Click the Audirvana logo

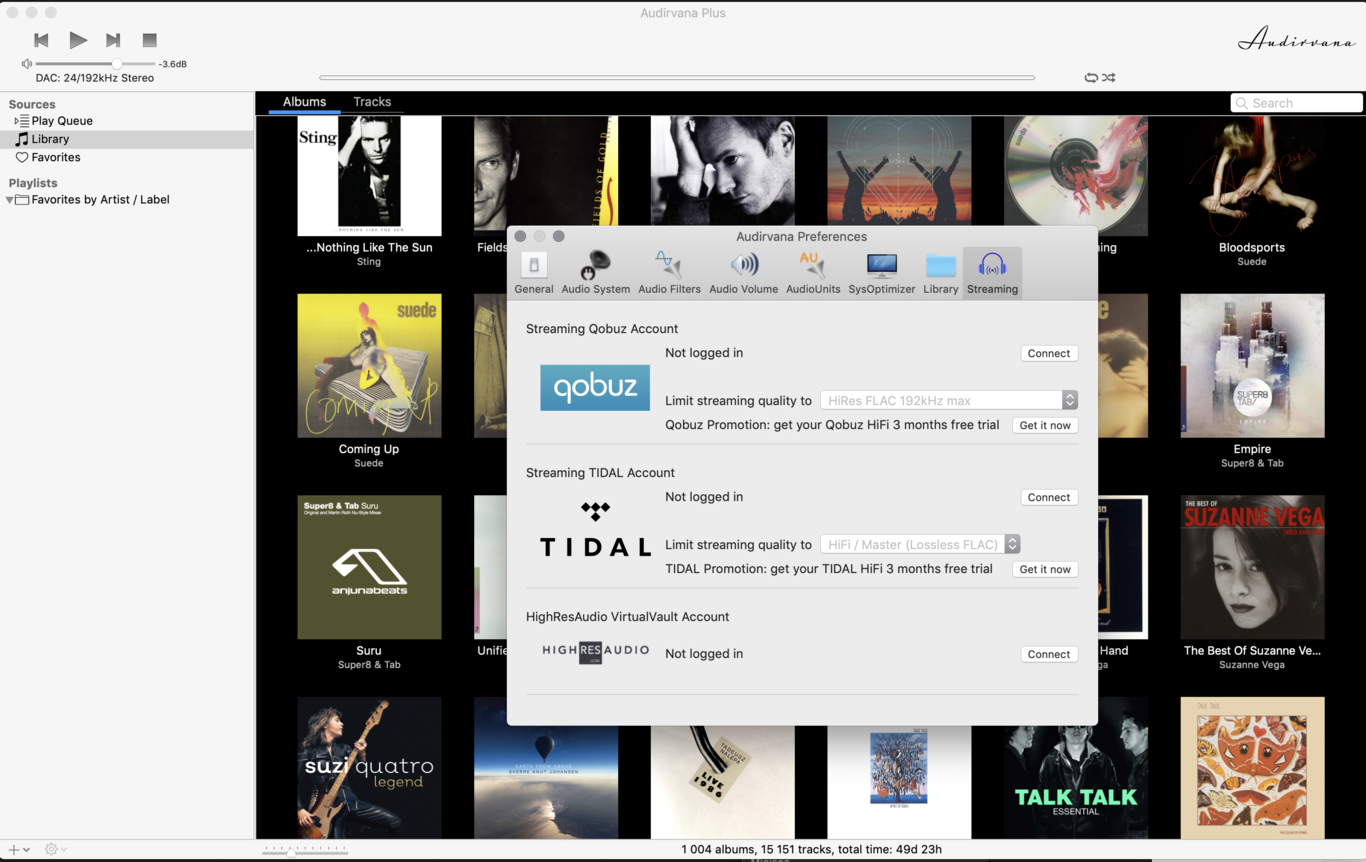coord(1296,40)
